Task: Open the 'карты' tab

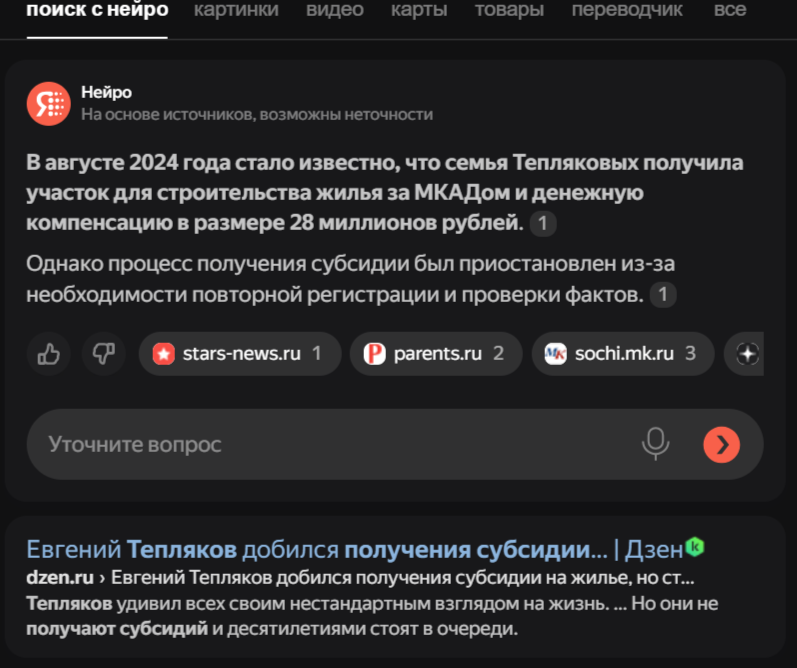Action: [x=419, y=10]
